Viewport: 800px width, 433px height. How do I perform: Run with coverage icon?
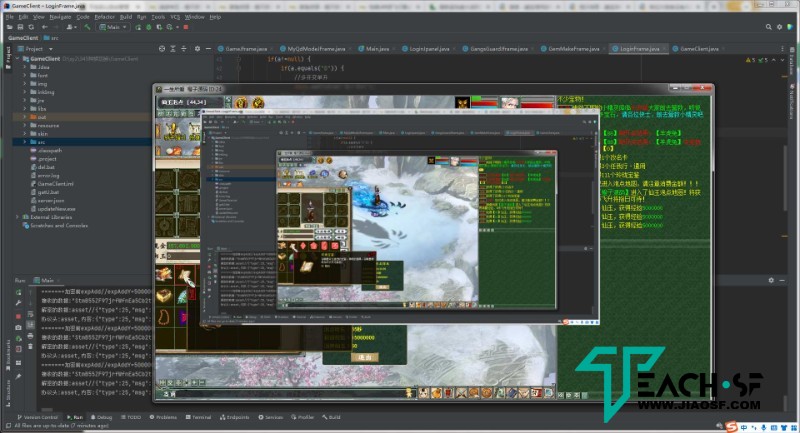point(159,27)
